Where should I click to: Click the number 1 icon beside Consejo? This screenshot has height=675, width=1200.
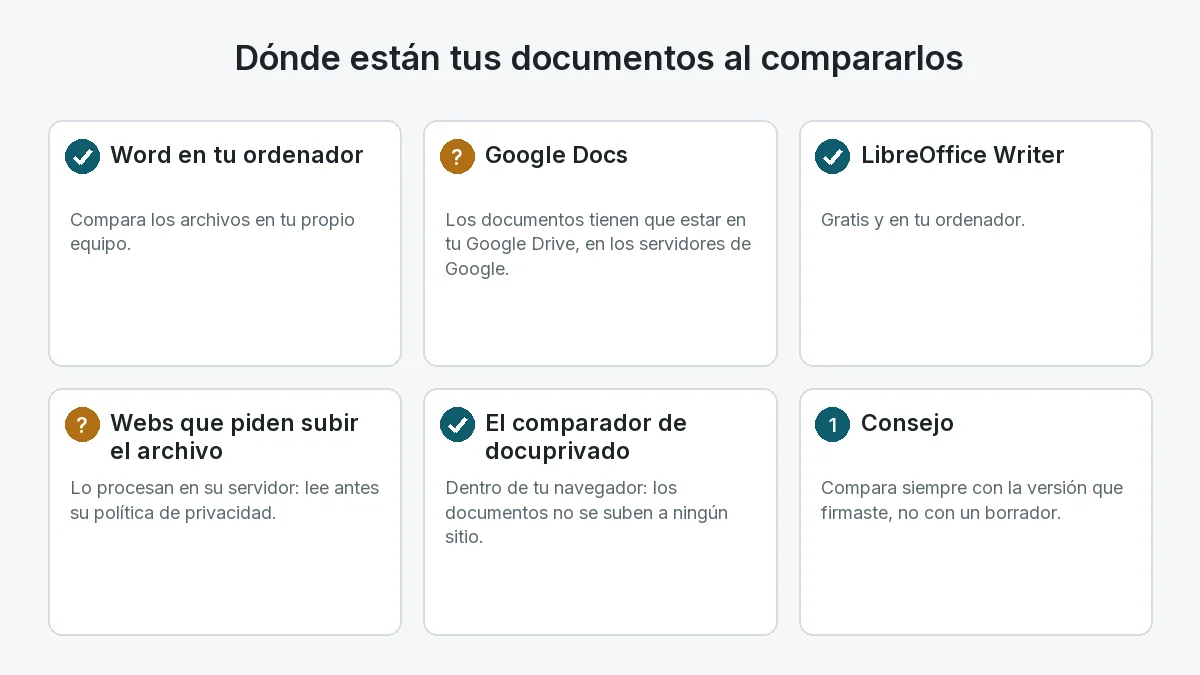832,424
